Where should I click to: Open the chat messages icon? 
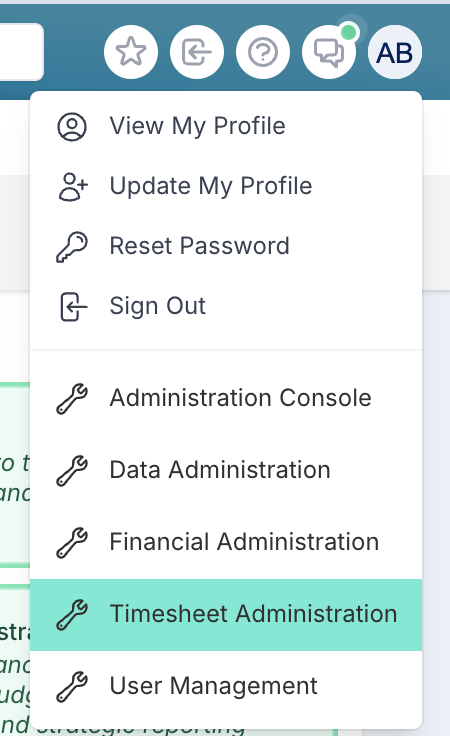coord(328,52)
